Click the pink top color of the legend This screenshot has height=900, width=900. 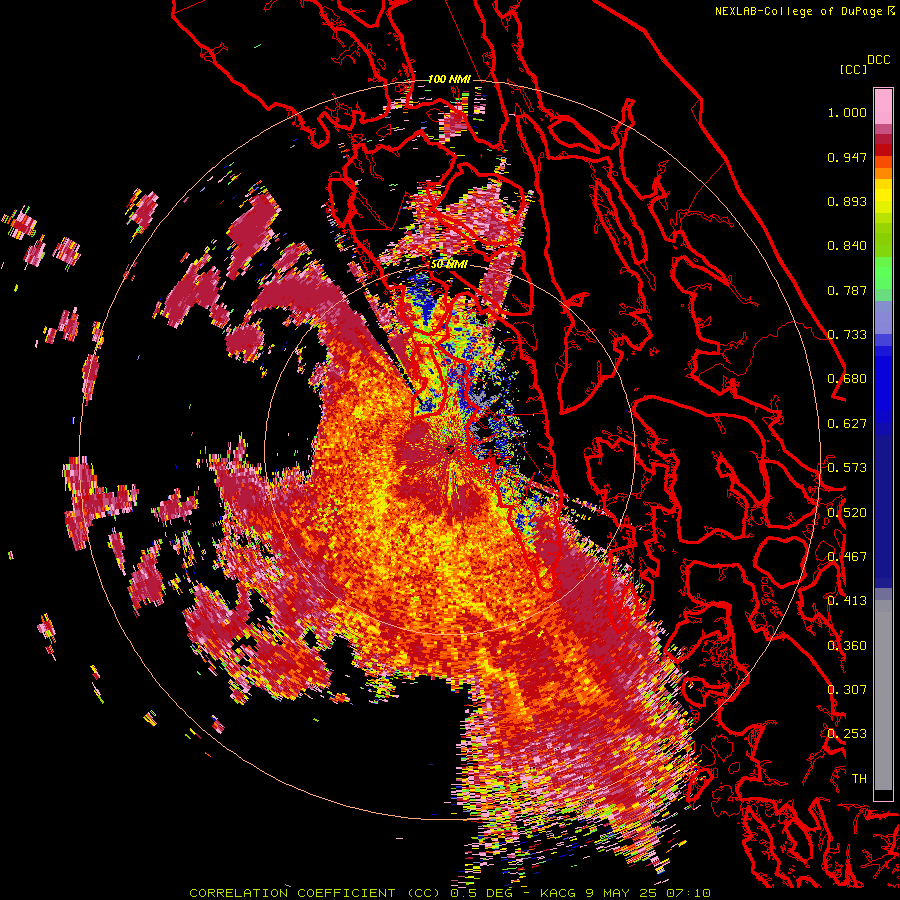[x=883, y=106]
